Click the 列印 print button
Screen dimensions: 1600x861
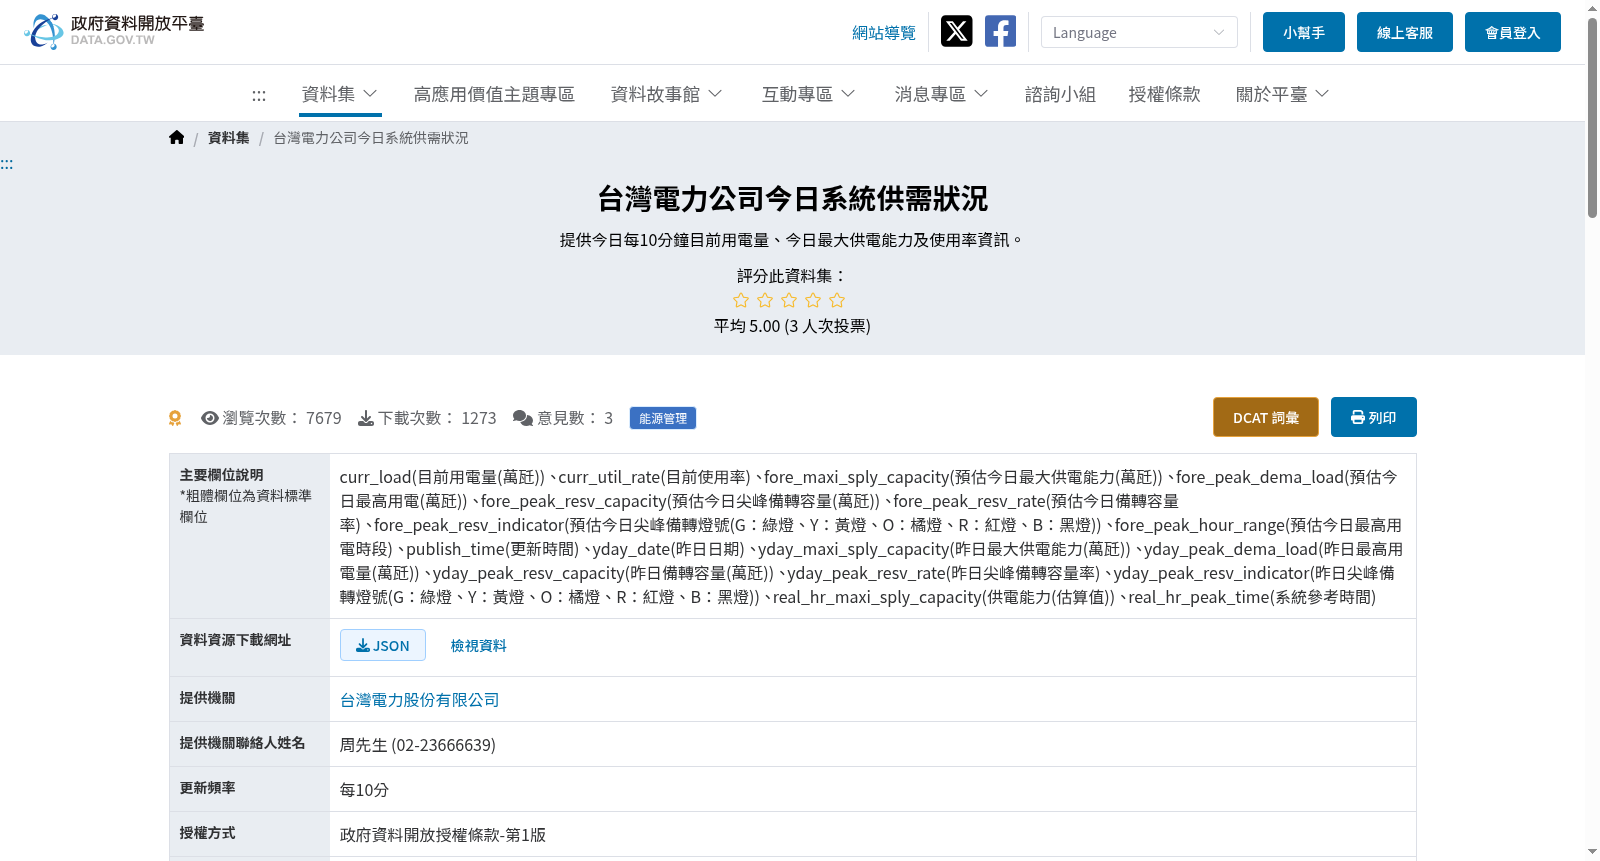(x=1374, y=417)
